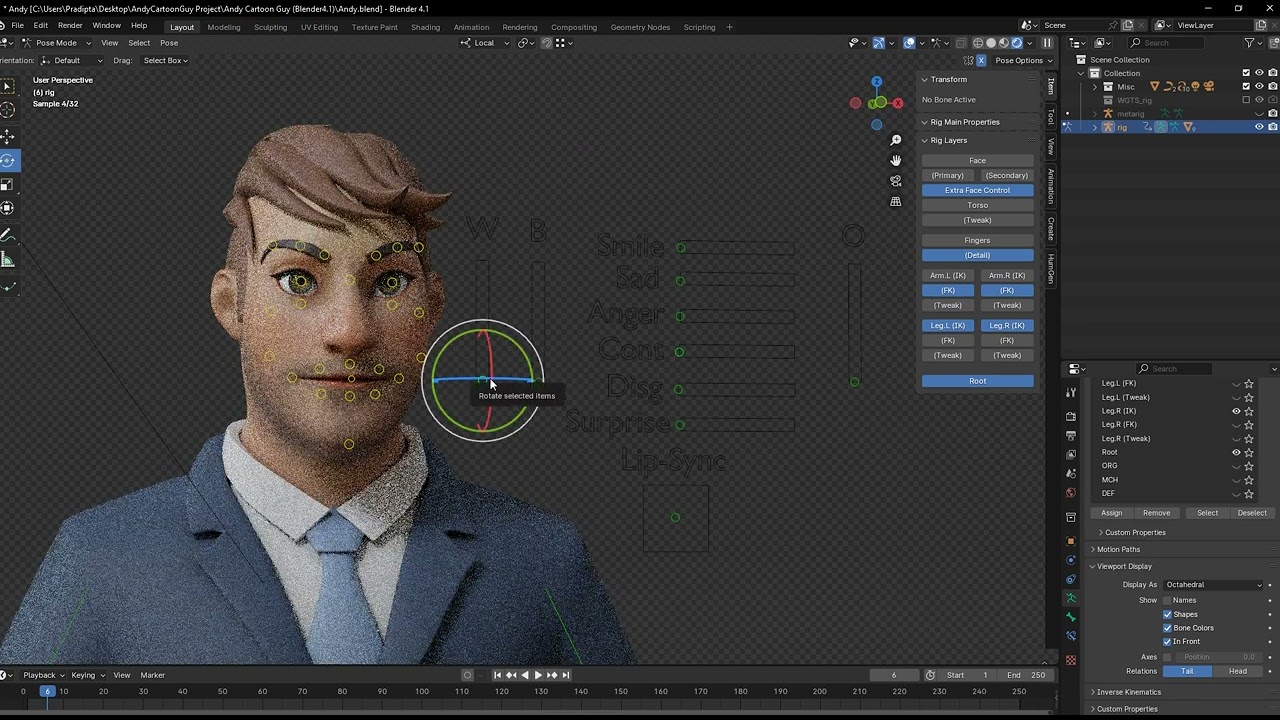The image size is (1280, 720).
Task: Hide the Misc collection with its eye icon
Action: (x=1259, y=86)
